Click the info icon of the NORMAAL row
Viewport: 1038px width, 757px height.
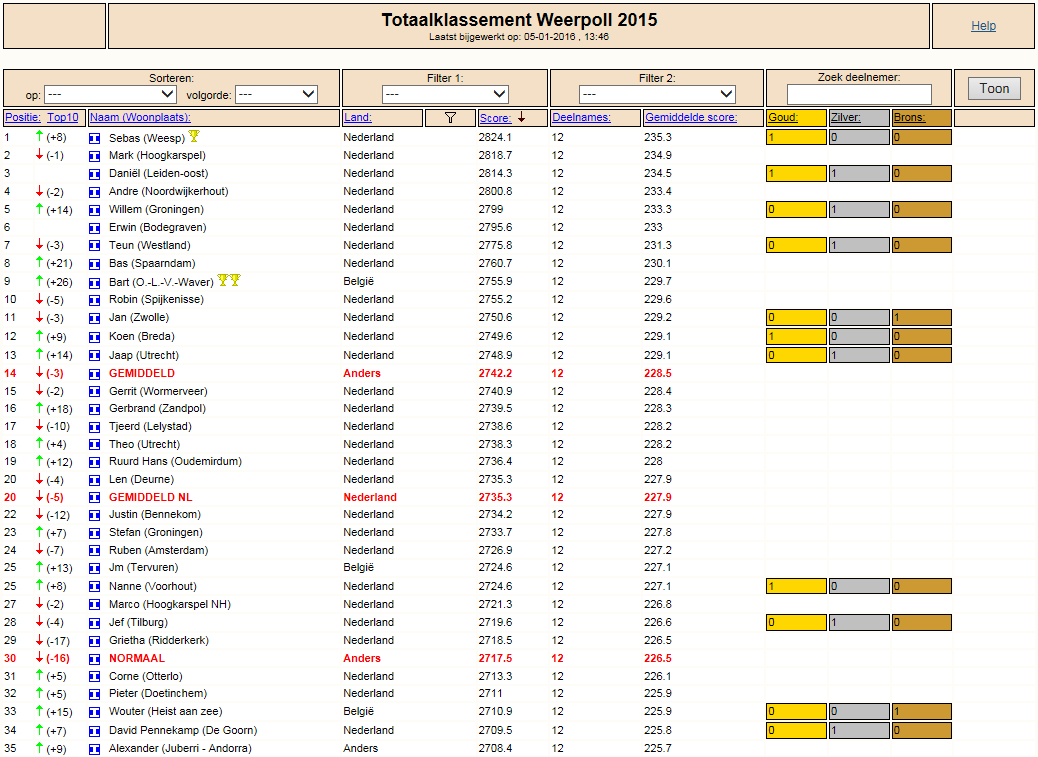(95, 659)
